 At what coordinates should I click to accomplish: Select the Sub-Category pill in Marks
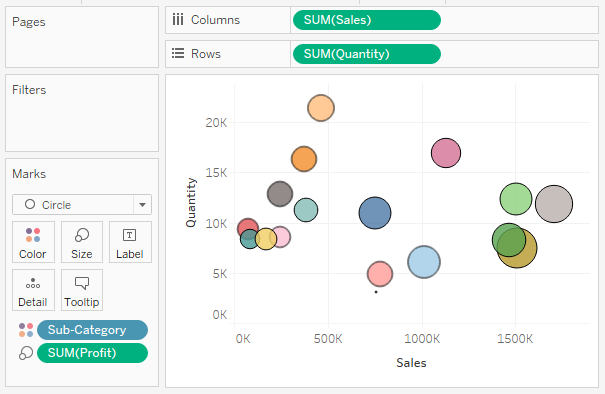pos(92,330)
